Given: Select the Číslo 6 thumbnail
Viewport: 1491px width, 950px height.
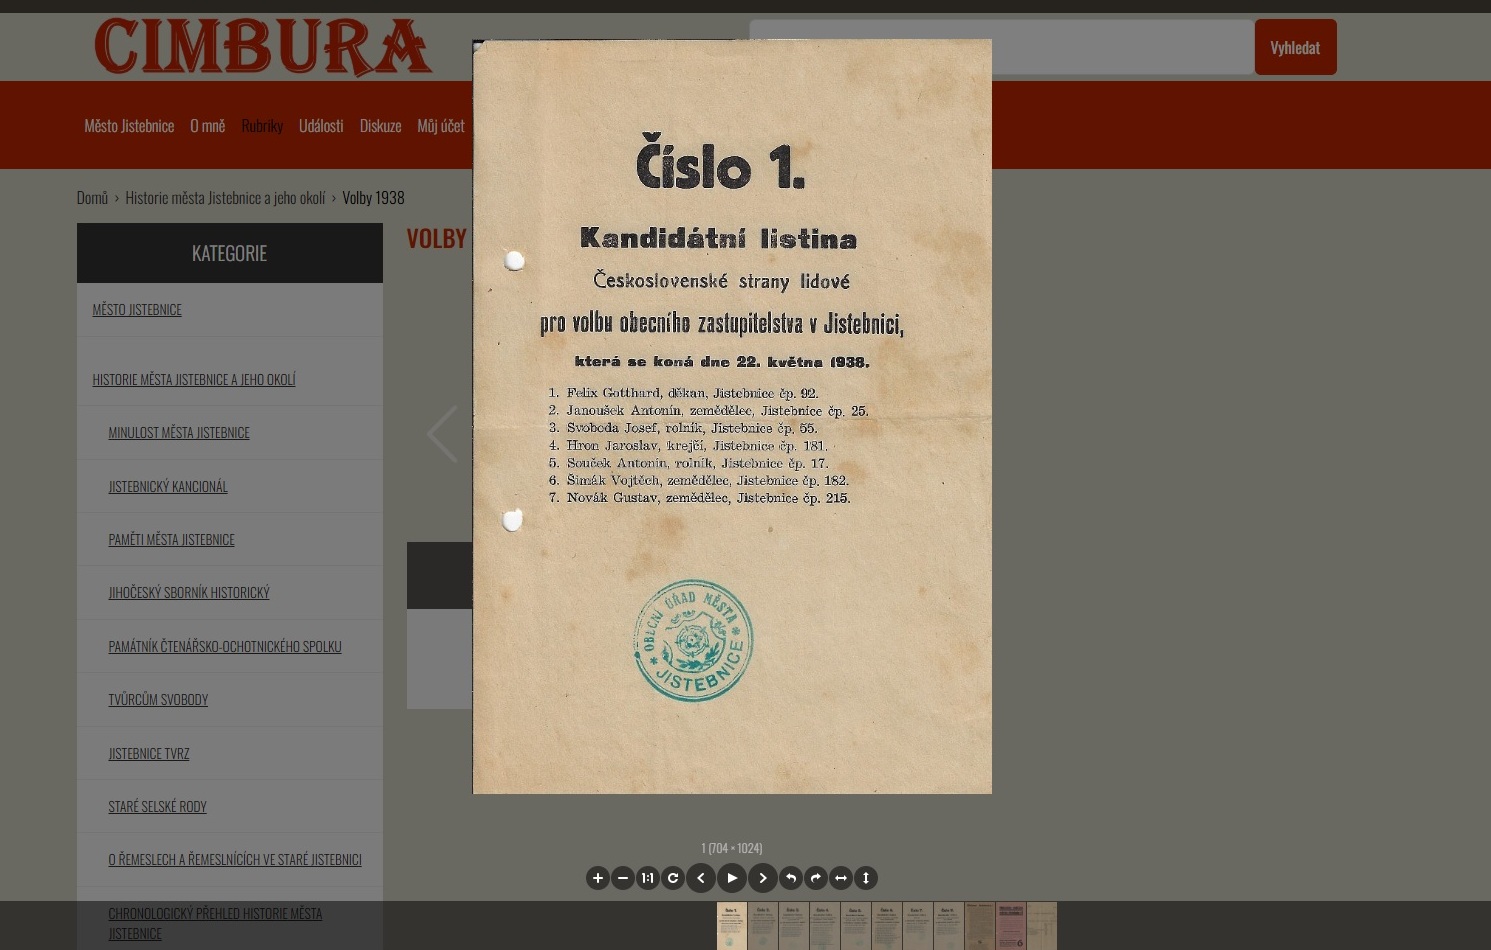Looking at the screenshot, I should 887,926.
